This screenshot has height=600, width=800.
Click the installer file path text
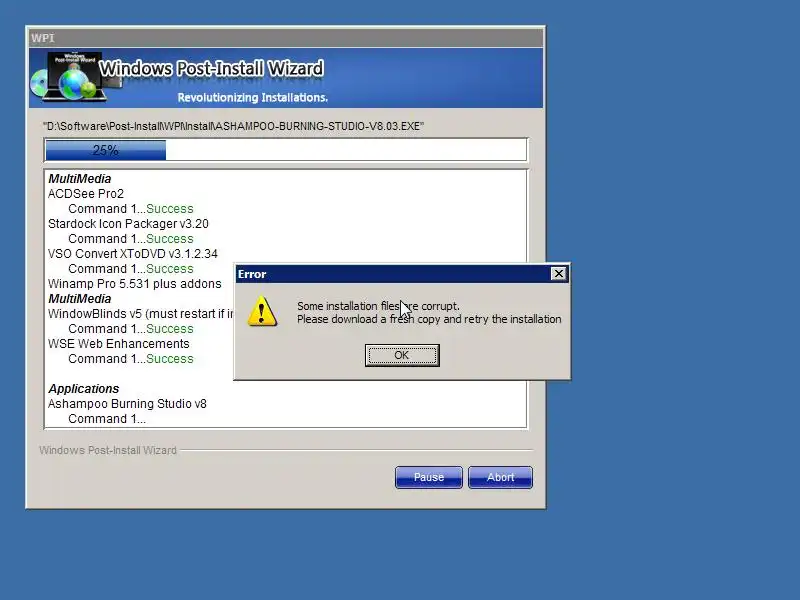pyautogui.click(x=233, y=126)
